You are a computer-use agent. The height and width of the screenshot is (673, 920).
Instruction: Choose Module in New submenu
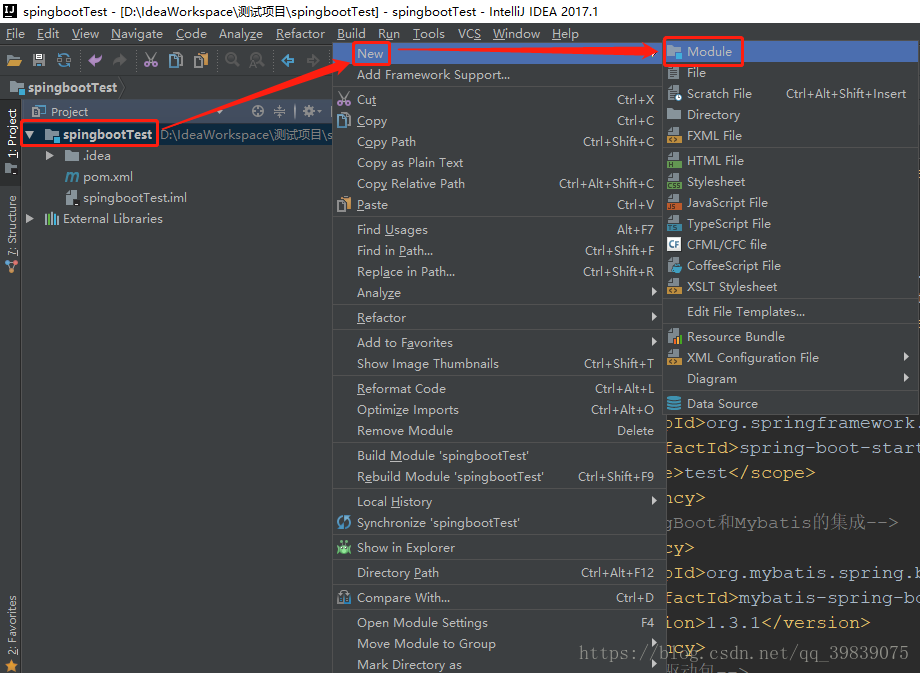pyautogui.click(x=790, y=52)
